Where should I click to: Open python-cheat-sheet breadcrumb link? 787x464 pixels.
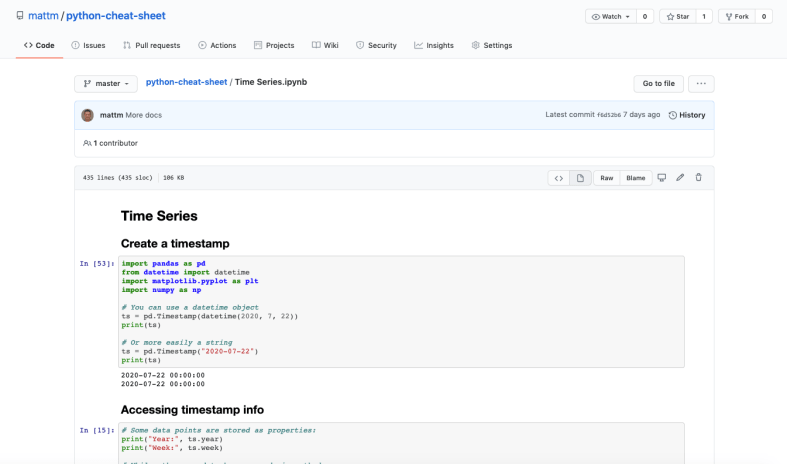coord(187,82)
